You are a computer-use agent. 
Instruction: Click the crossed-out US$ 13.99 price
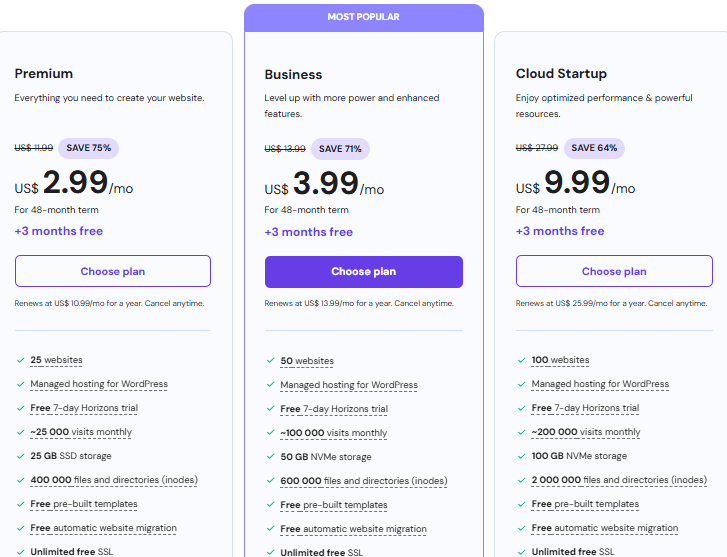(x=285, y=149)
